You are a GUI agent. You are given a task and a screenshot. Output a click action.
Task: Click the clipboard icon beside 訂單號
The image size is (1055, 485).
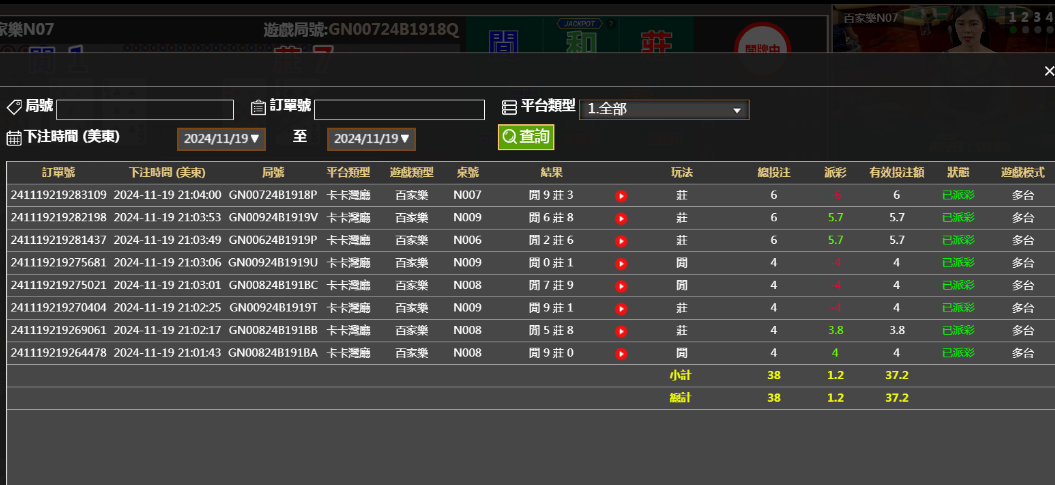258,107
